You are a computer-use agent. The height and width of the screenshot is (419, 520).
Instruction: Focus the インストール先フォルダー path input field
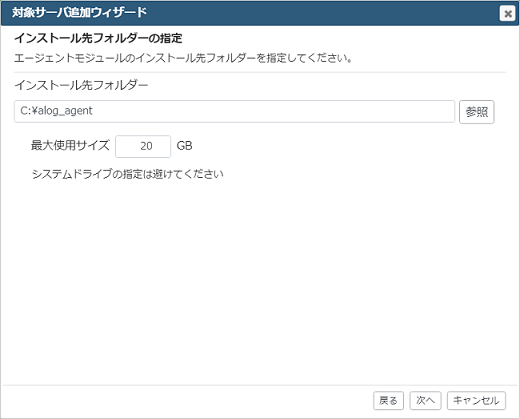point(234,111)
